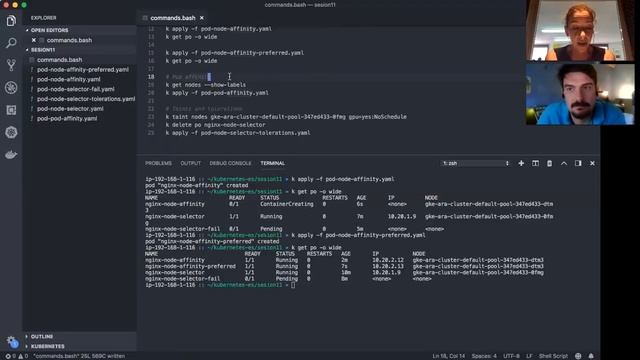Open pod-node-selector.yaml file
This screenshot has height=360, width=640.
(x=70, y=109)
